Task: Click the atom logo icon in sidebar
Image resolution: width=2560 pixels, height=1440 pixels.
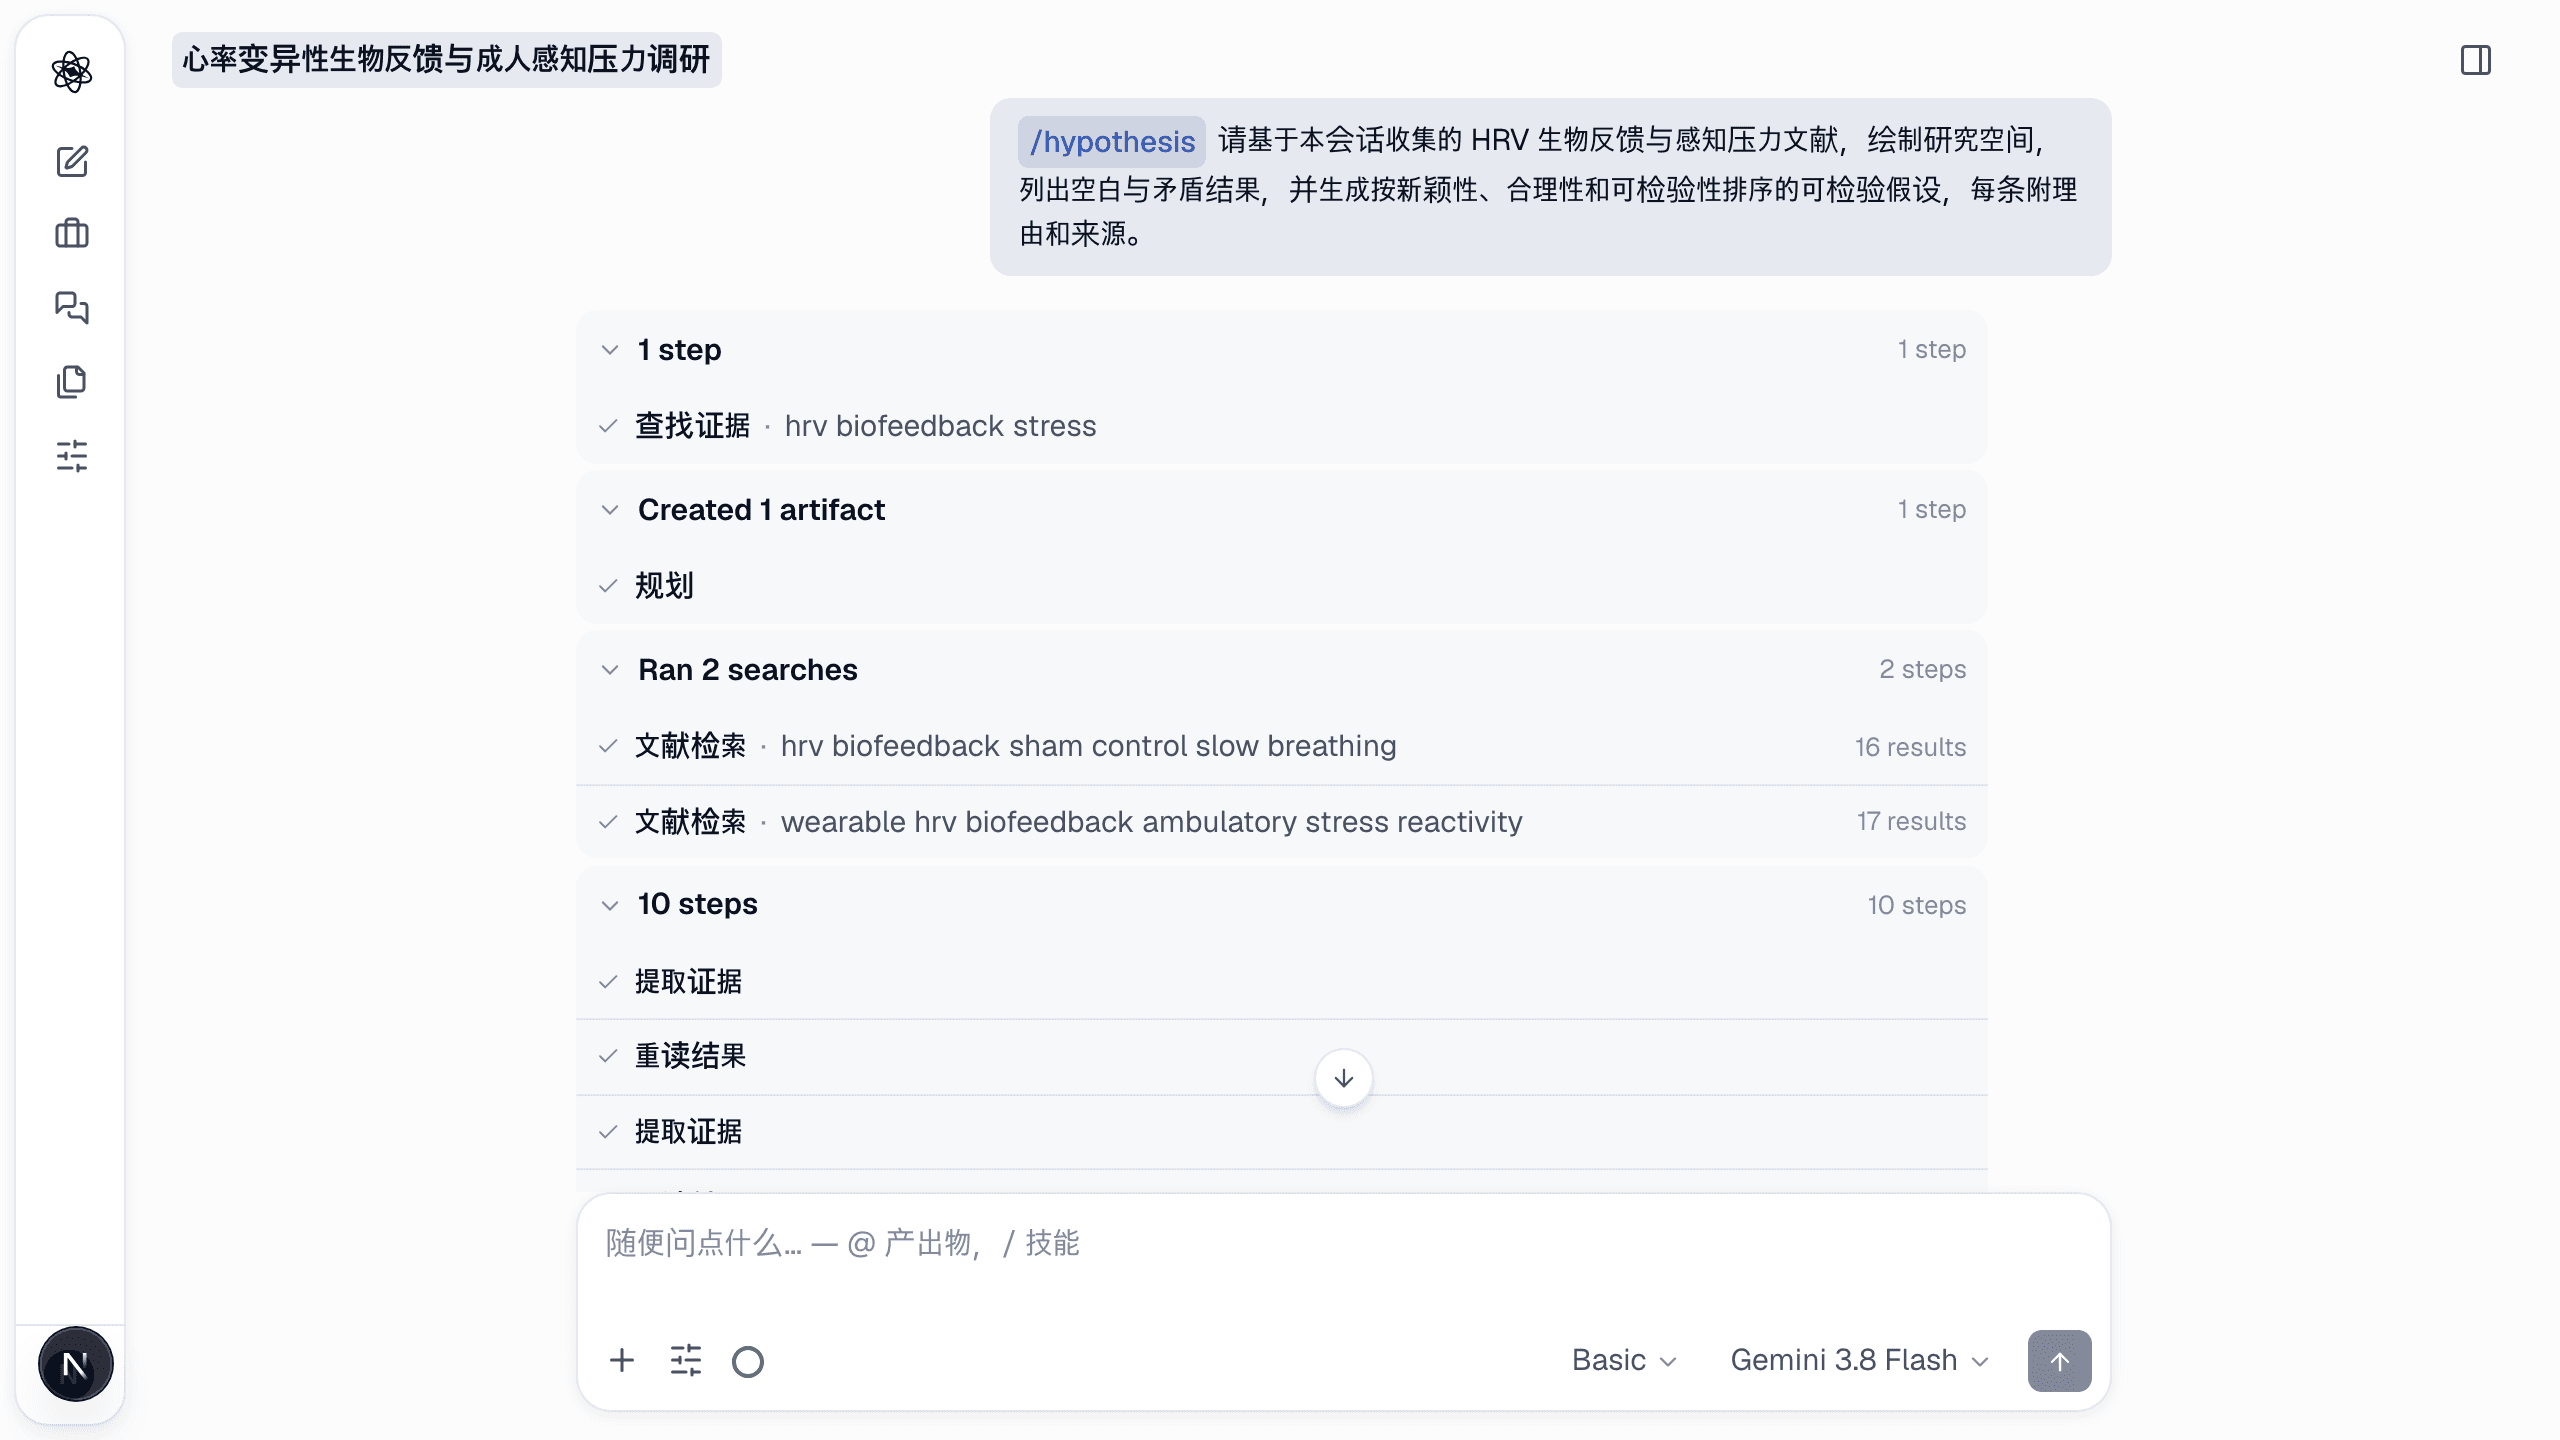Action: tap(72, 72)
